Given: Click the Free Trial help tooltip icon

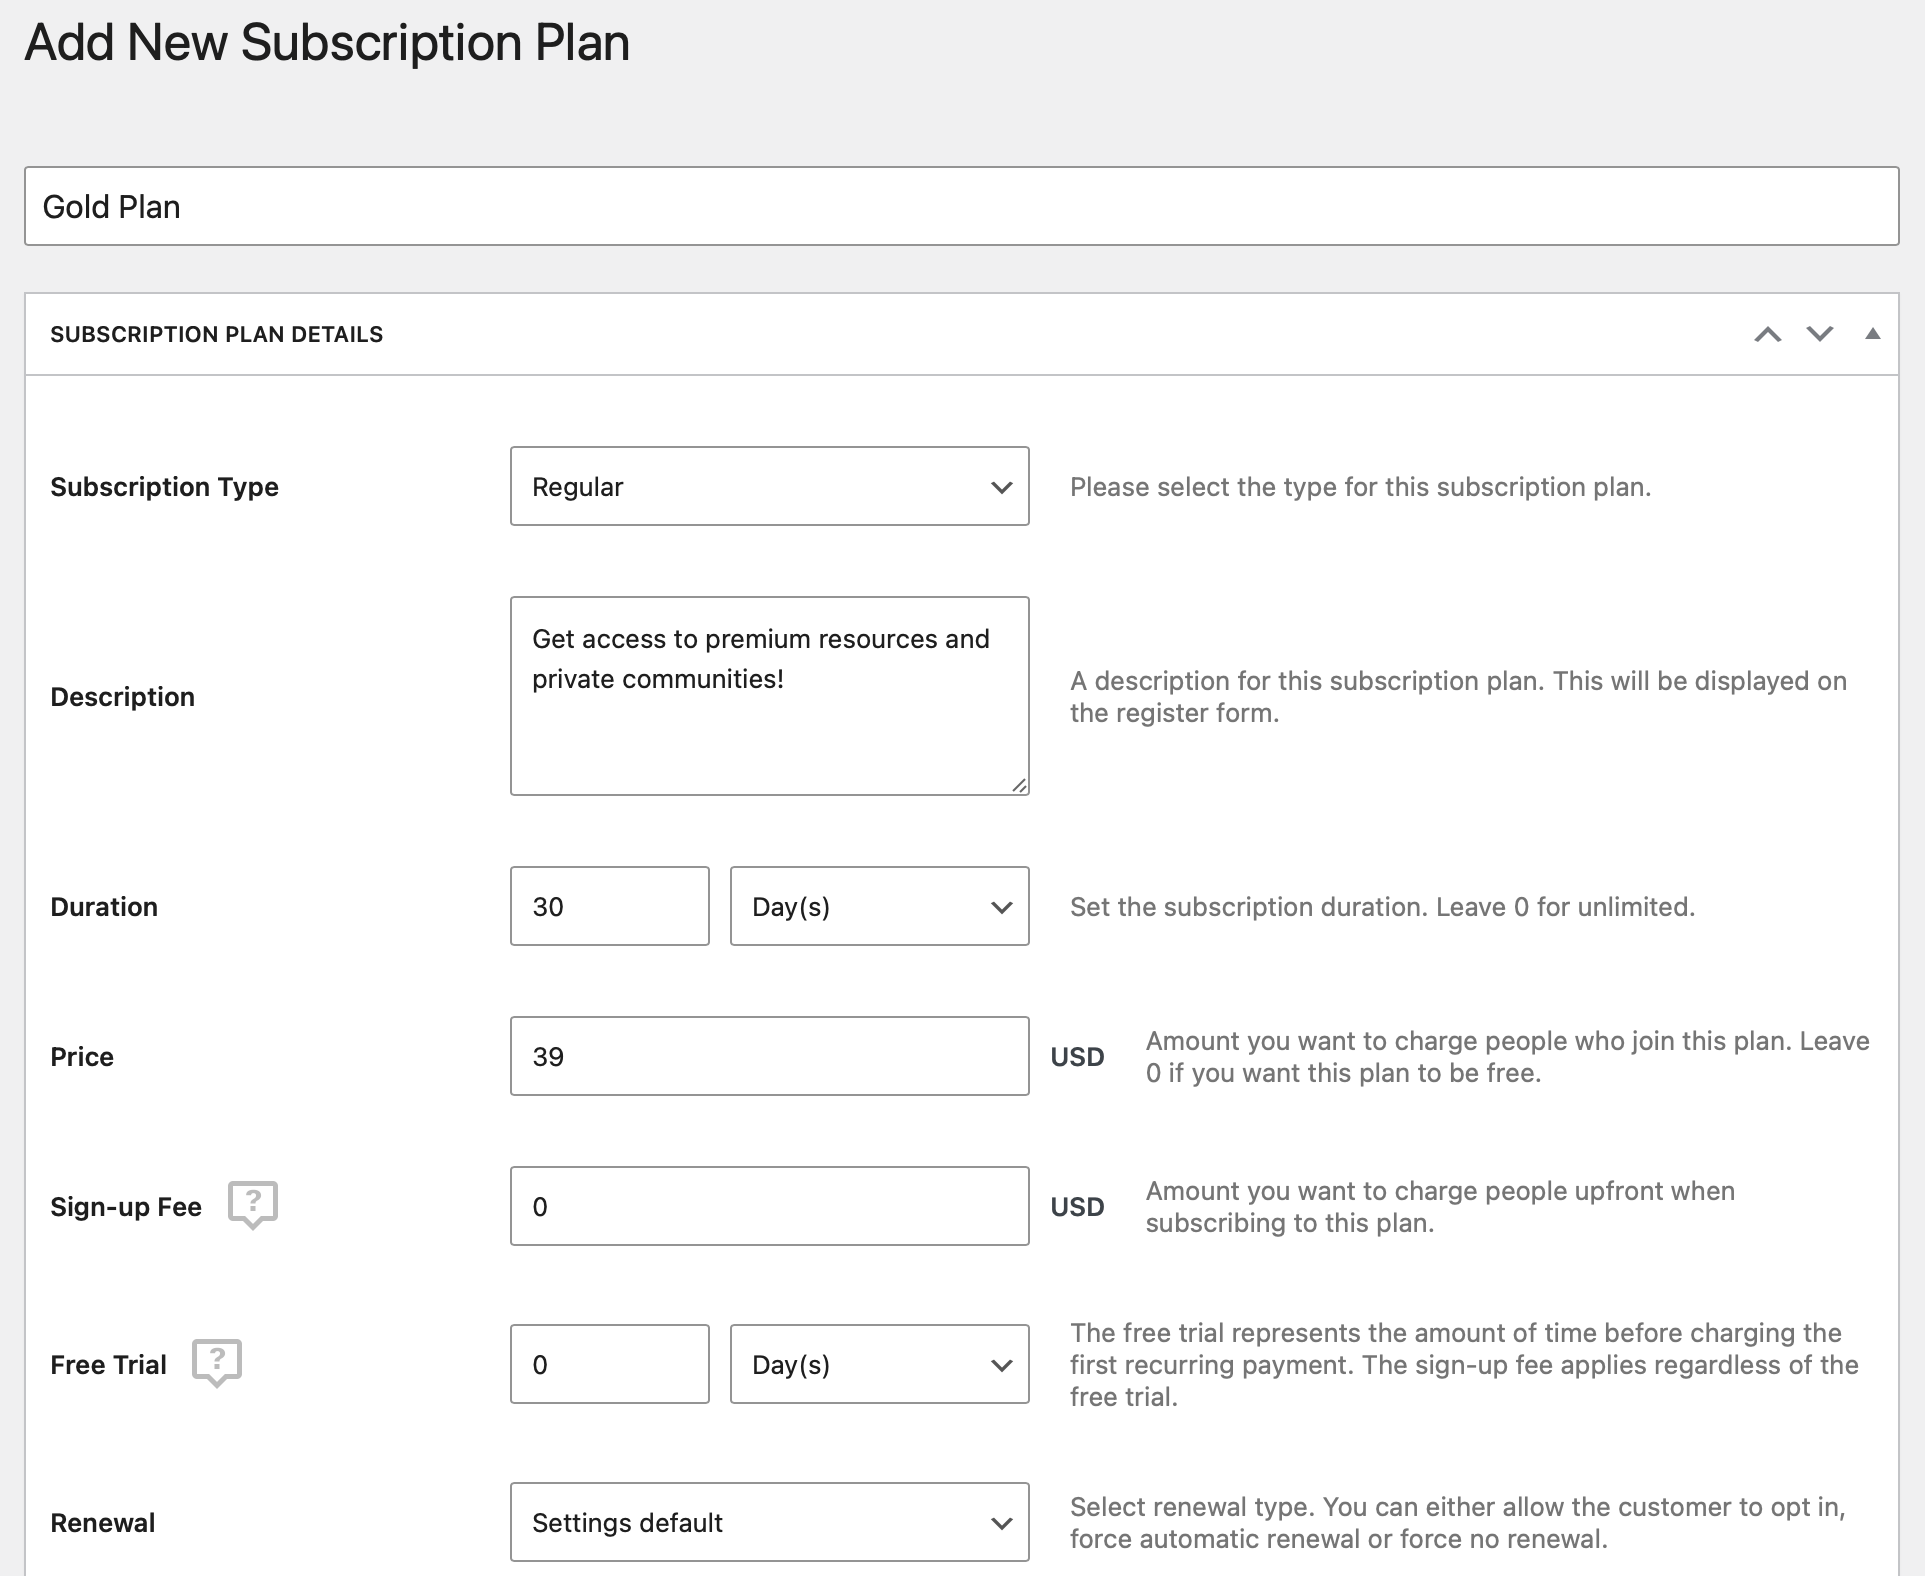Looking at the screenshot, I should (x=217, y=1363).
